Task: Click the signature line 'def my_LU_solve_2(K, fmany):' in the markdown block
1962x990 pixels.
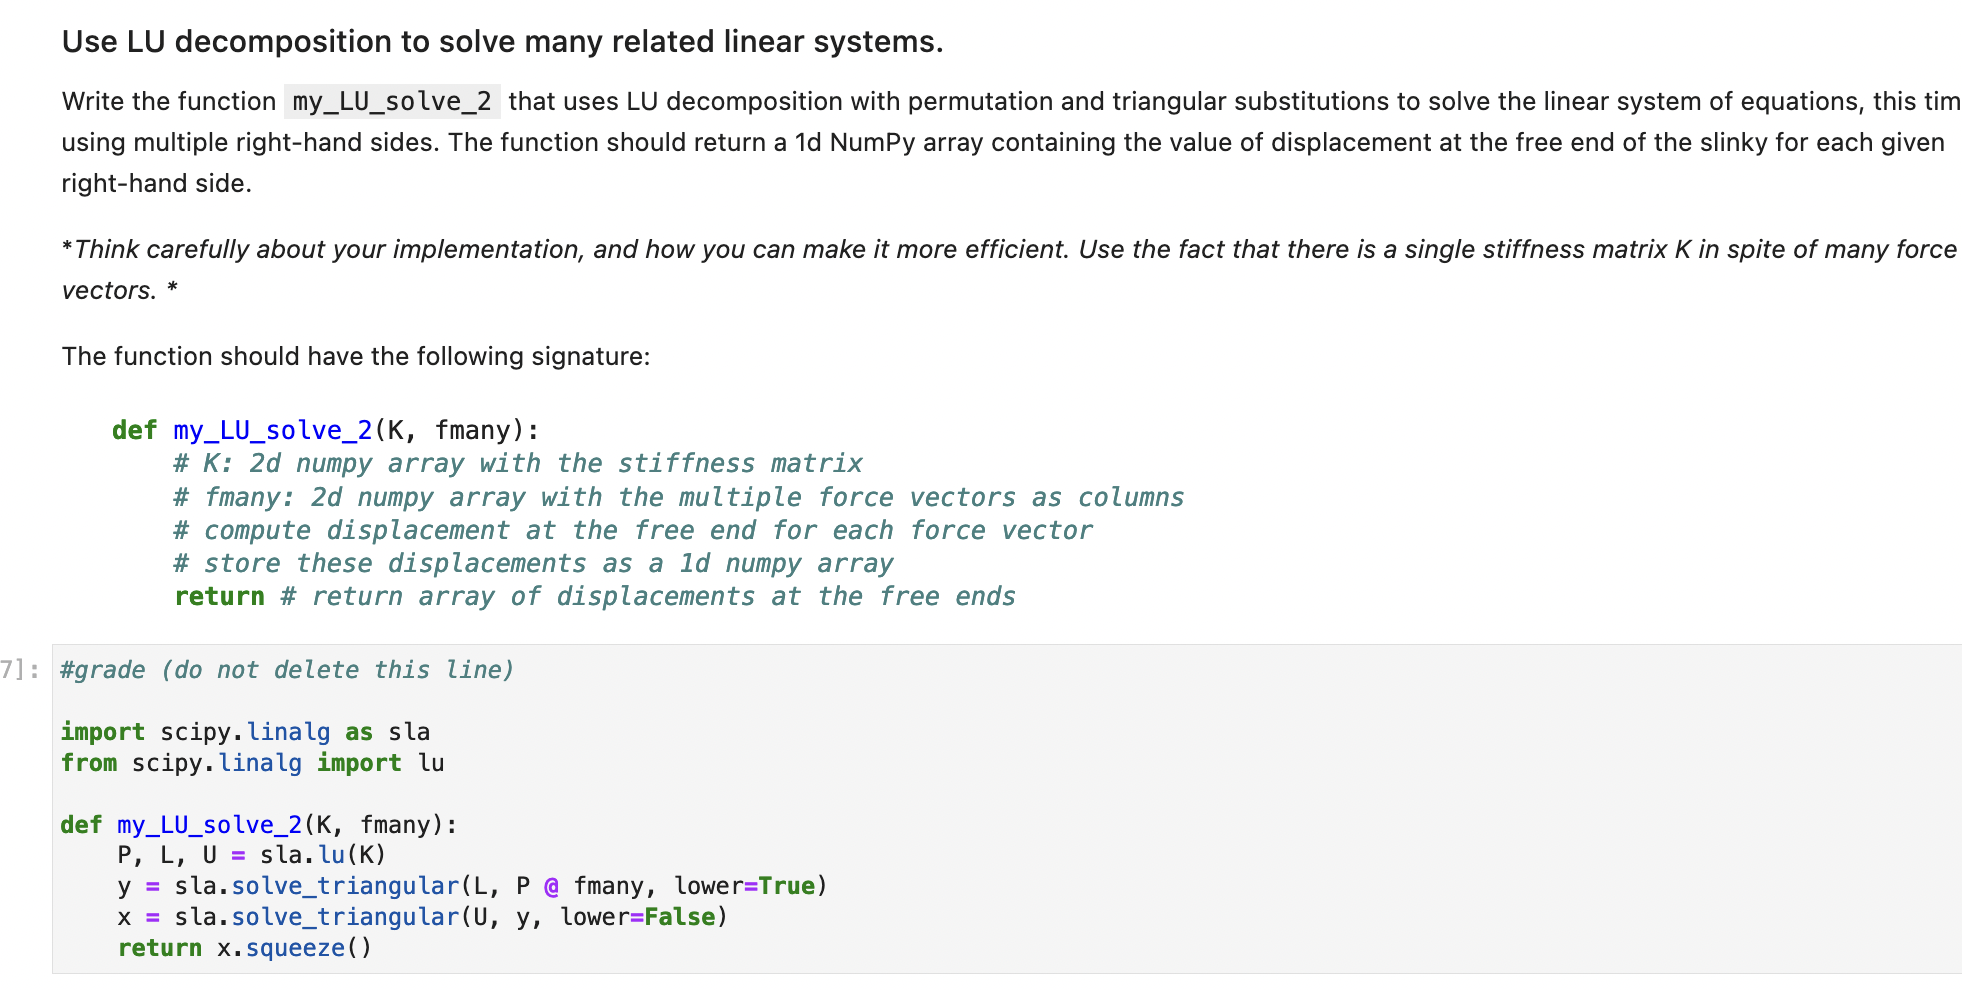Action: coord(326,430)
